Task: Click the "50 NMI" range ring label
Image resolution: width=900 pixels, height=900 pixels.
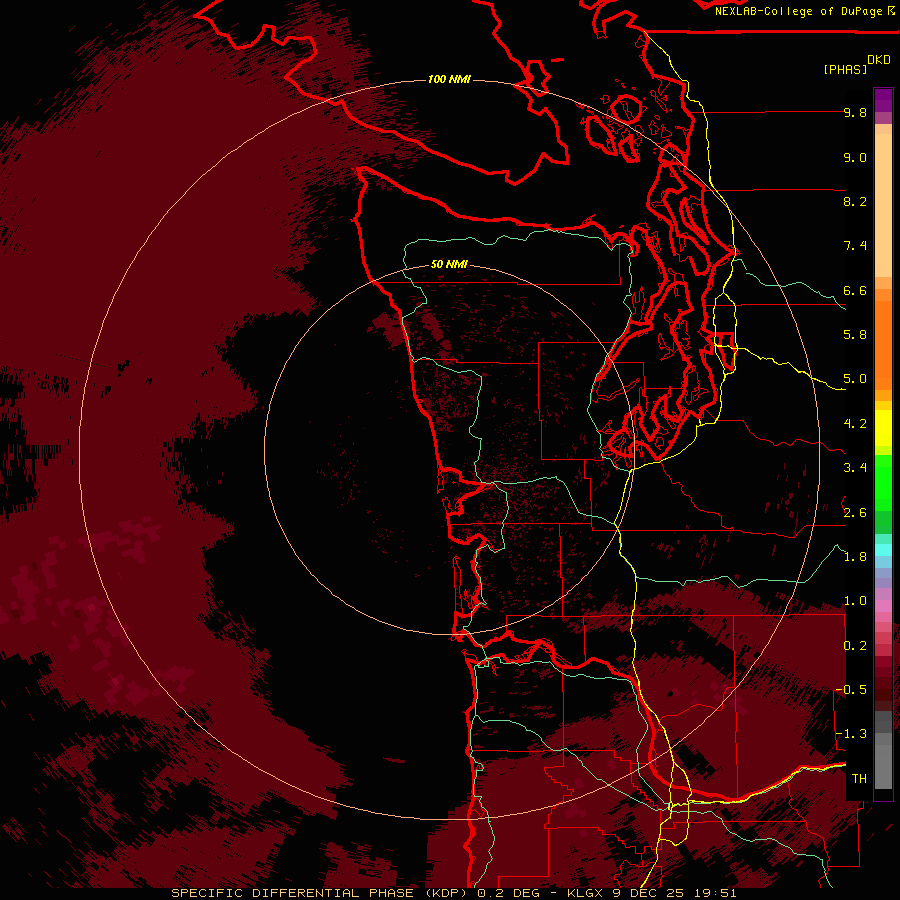Action: (x=449, y=264)
